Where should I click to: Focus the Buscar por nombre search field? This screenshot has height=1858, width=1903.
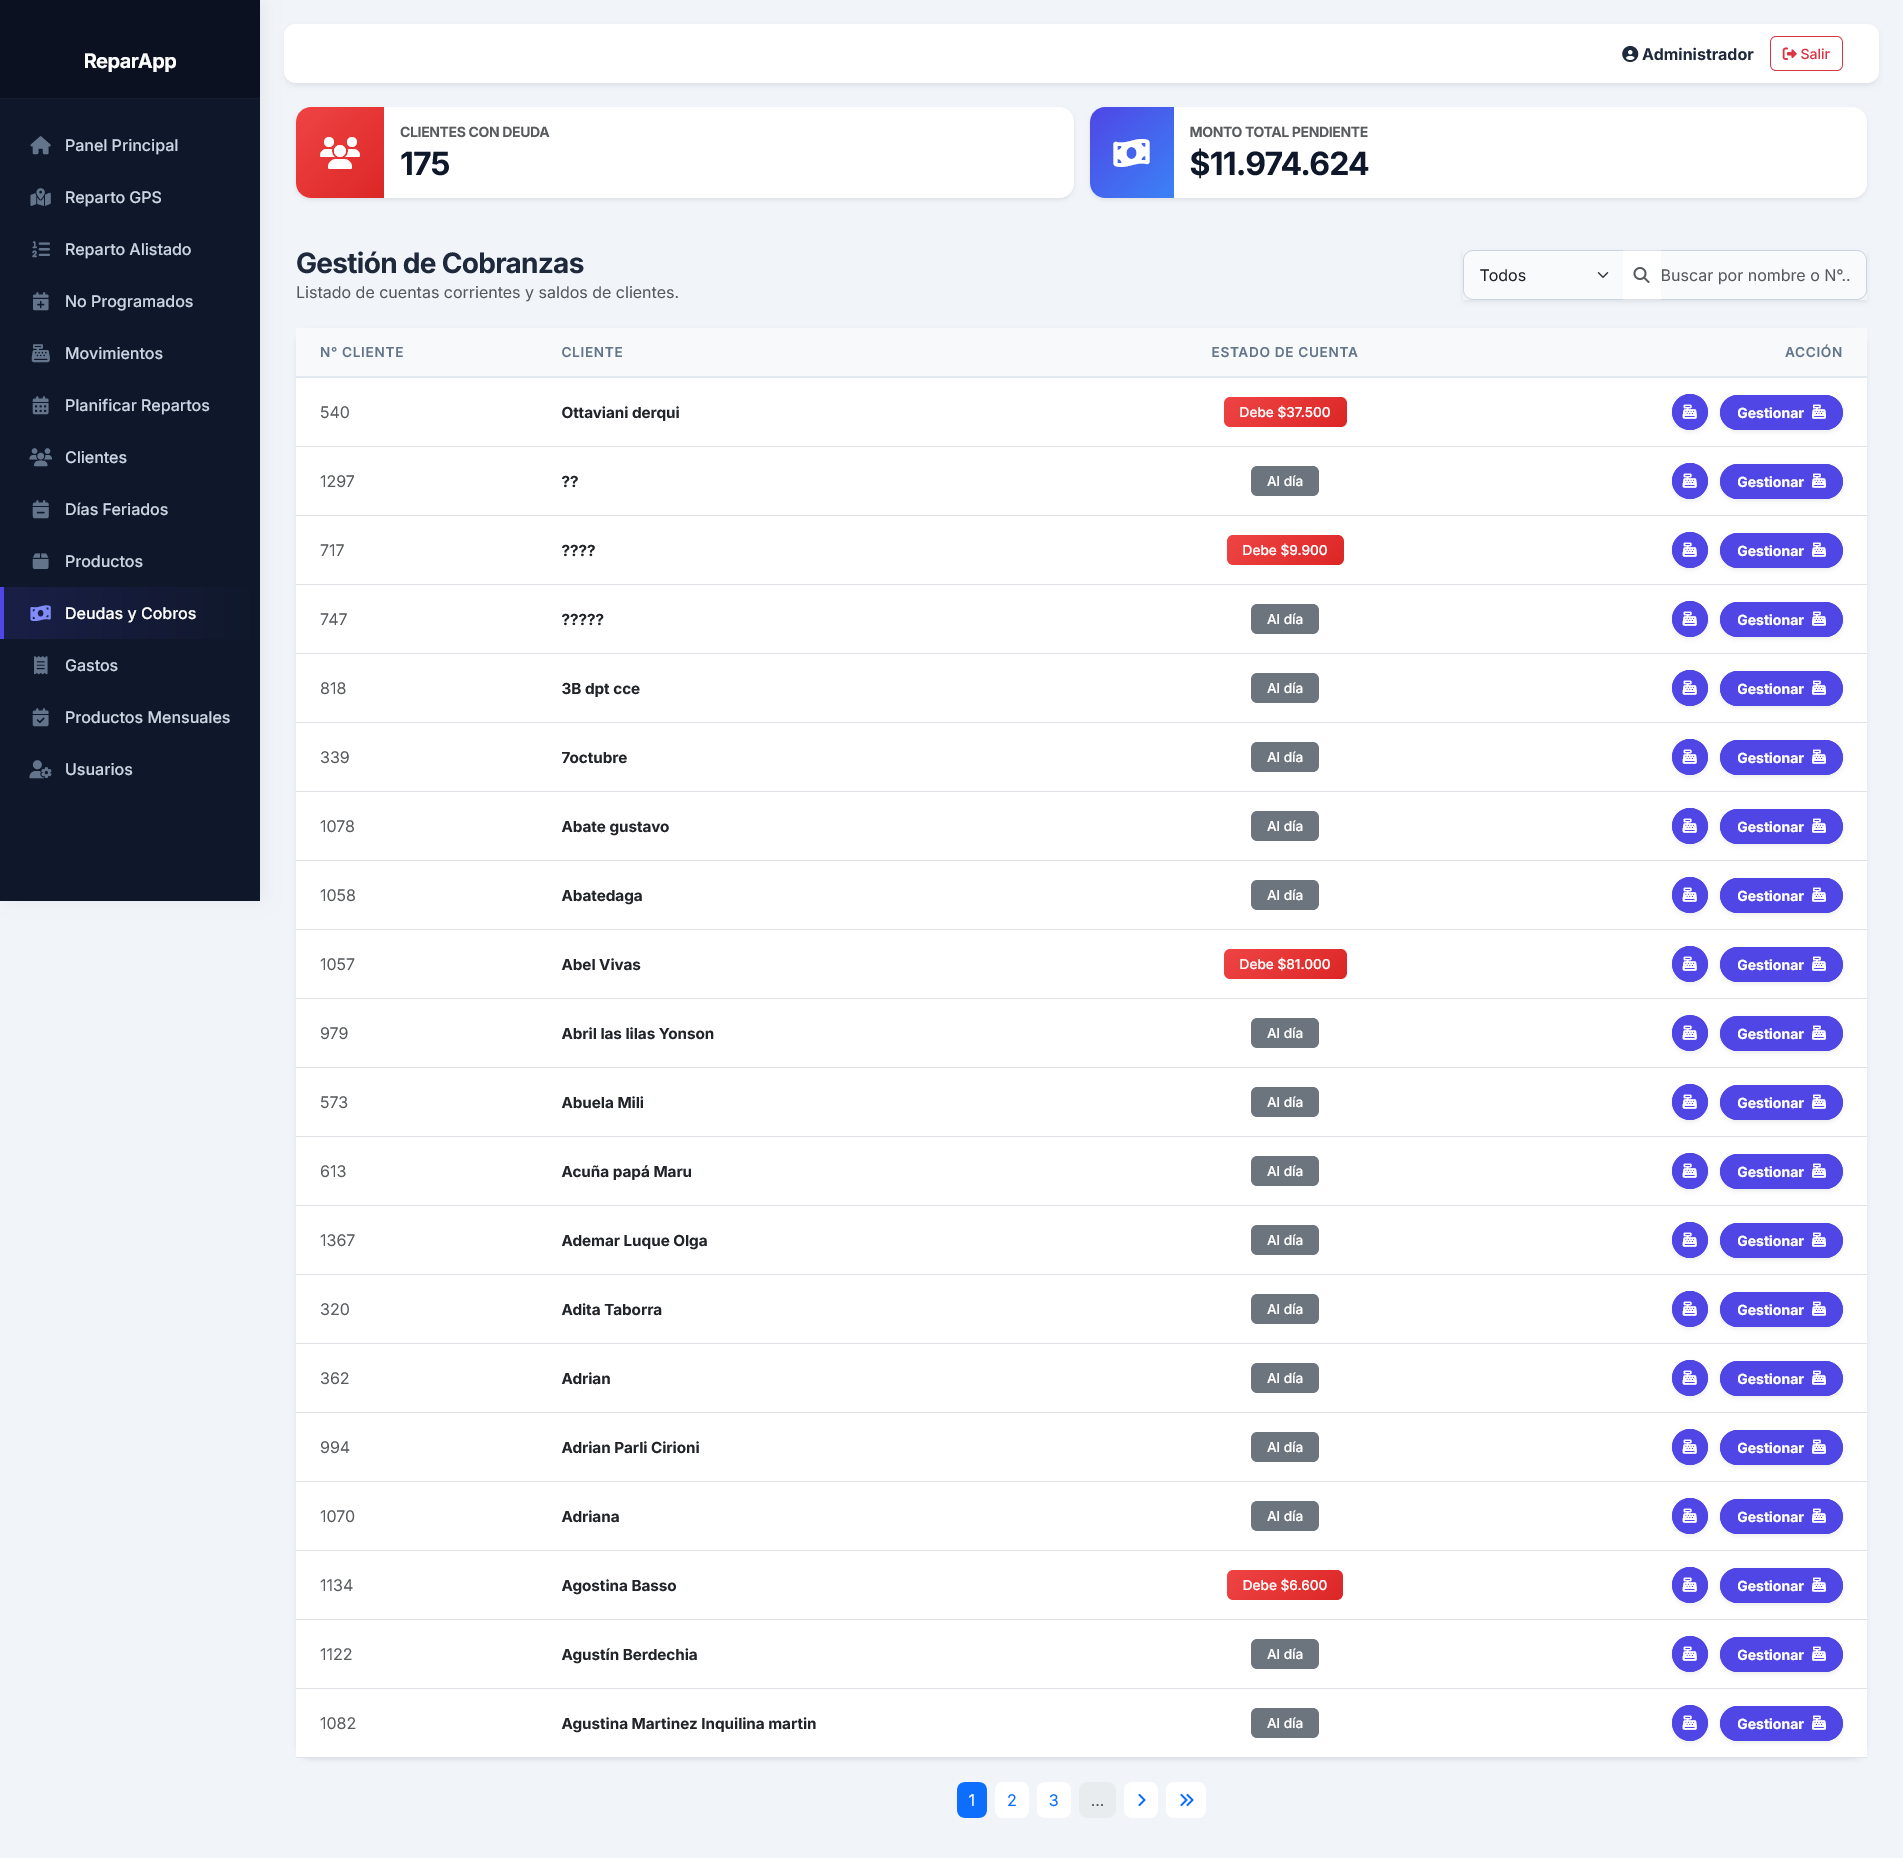1761,275
